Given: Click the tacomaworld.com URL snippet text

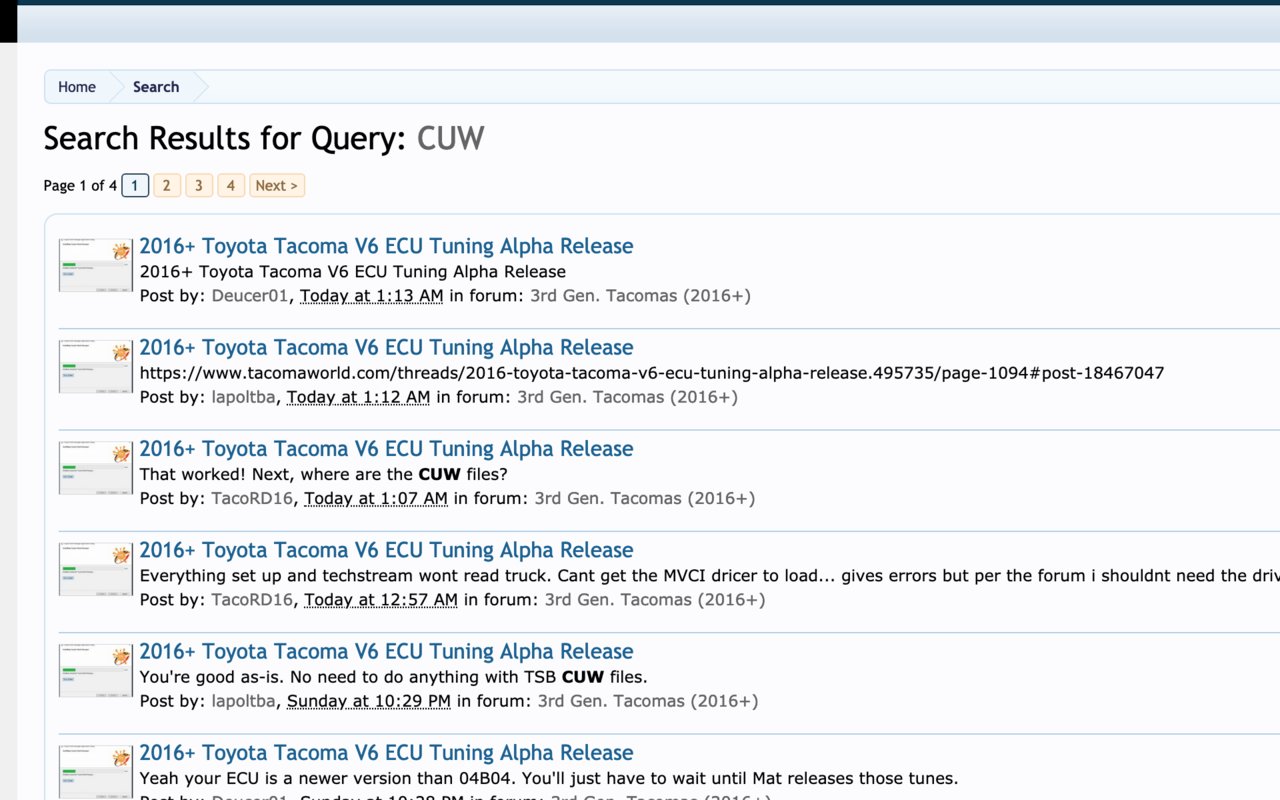Looking at the screenshot, I should tap(652, 373).
